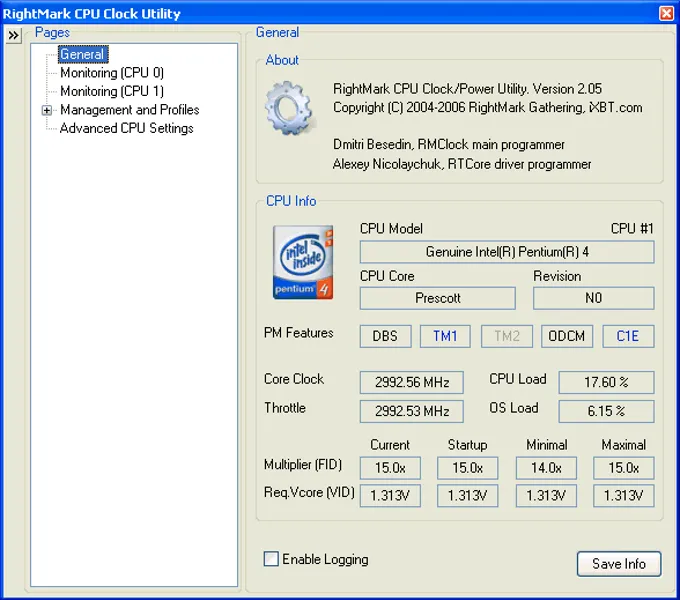Open the Monitoring (CPU 1) page

point(112,91)
